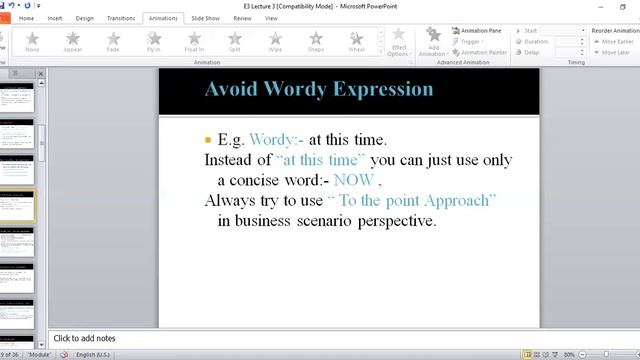Image resolution: width=640 pixels, height=360 pixels.
Task: Apply the Shape animation effect
Action: pos(316,42)
